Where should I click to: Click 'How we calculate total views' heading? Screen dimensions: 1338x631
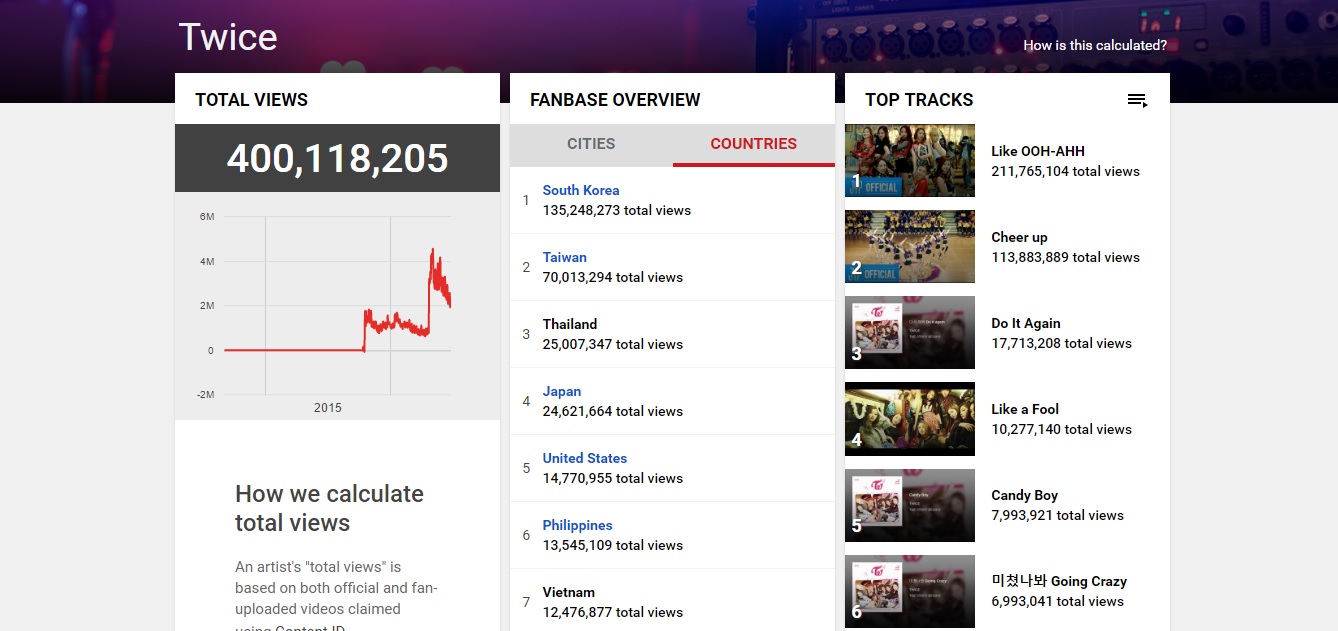pos(329,508)
